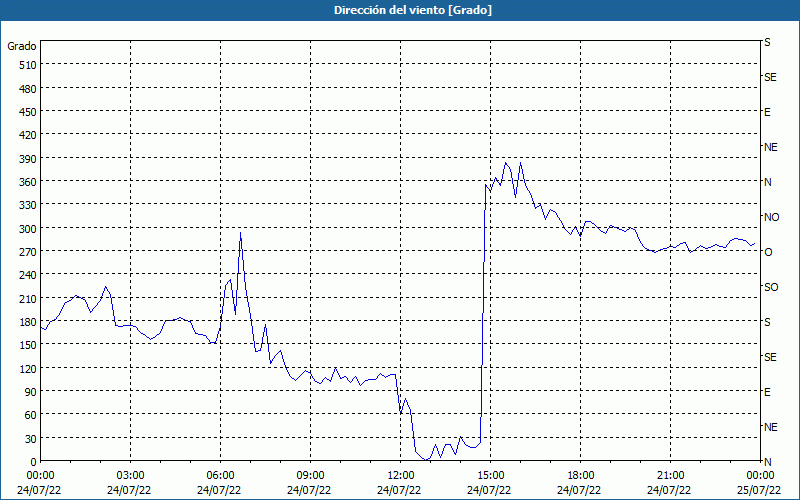Click the 90 degree axis value

[31, 392]
